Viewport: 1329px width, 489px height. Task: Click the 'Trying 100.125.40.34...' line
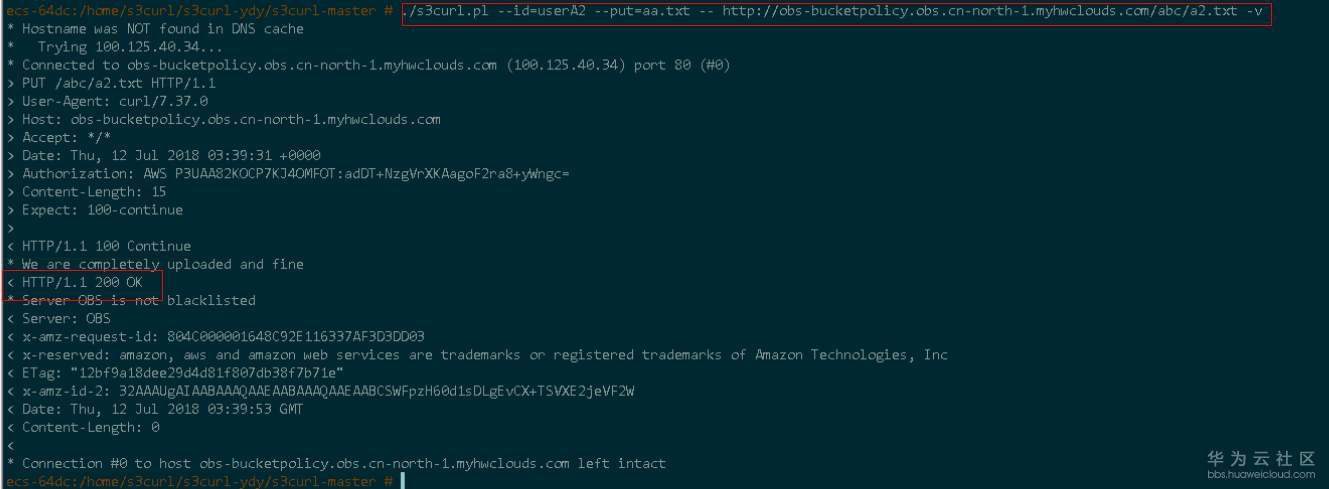click(116, 47)
